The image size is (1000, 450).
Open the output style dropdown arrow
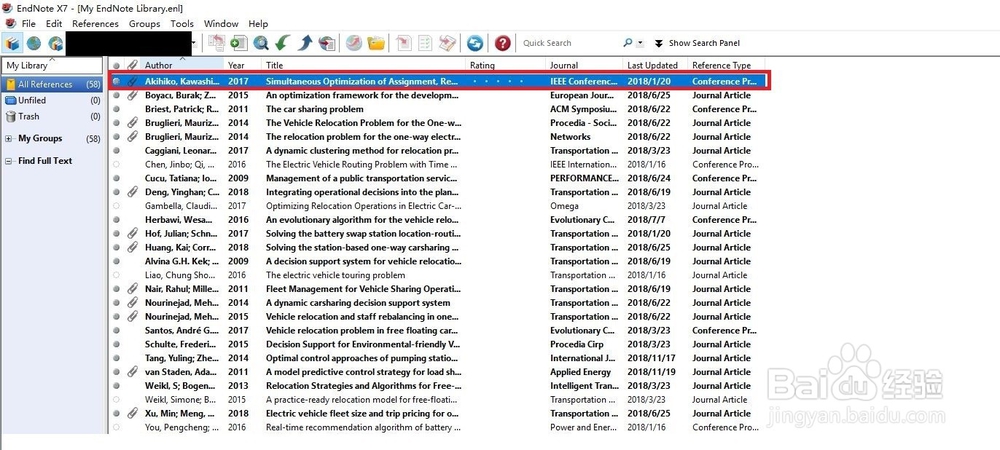pos(193,43)
